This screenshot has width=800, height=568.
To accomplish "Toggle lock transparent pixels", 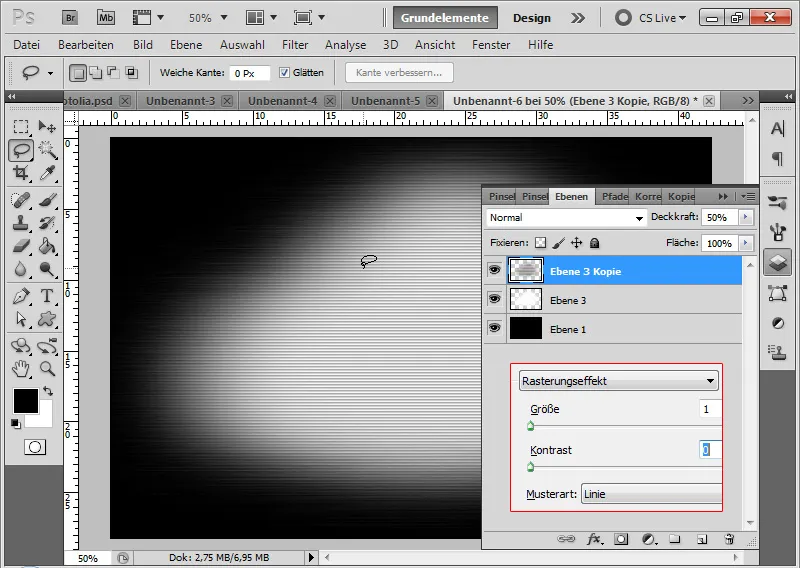I will [540, 243].
